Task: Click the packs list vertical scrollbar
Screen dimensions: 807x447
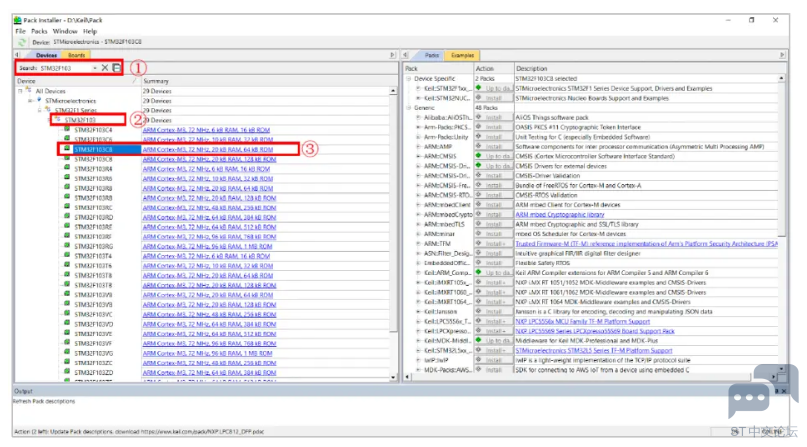Action: tap(781, 224)
